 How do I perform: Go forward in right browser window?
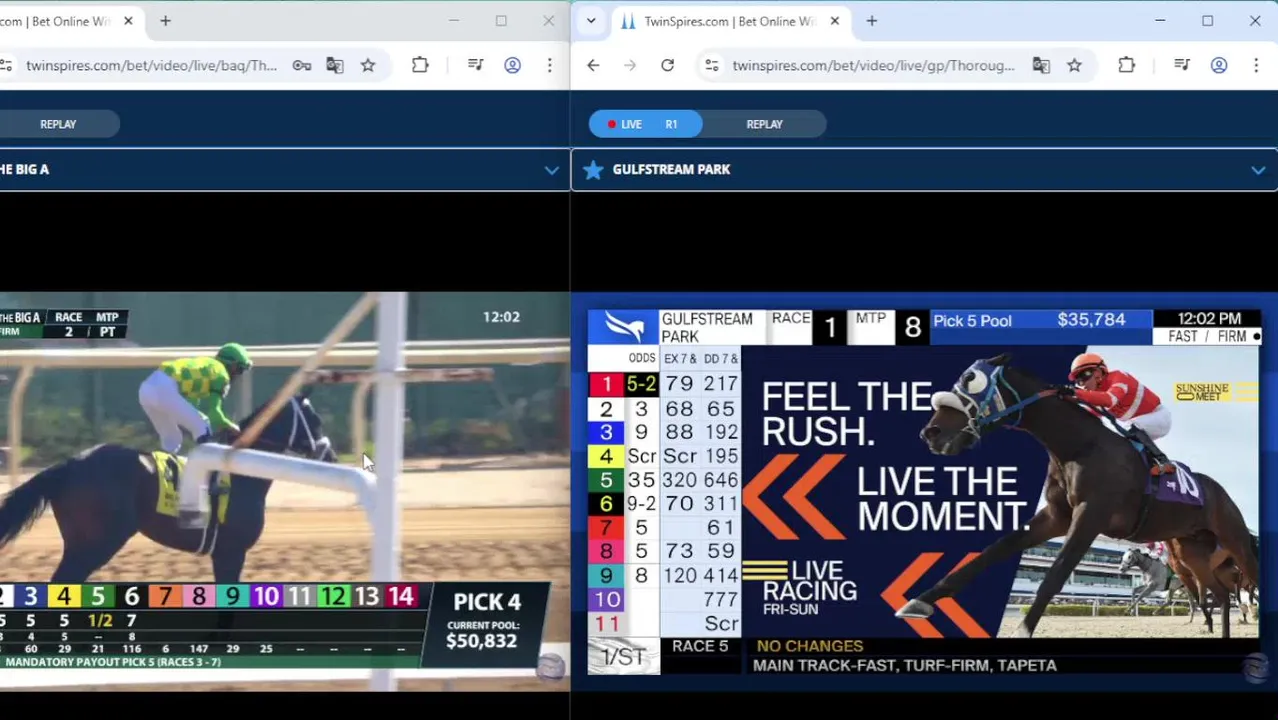pos(630,66)
